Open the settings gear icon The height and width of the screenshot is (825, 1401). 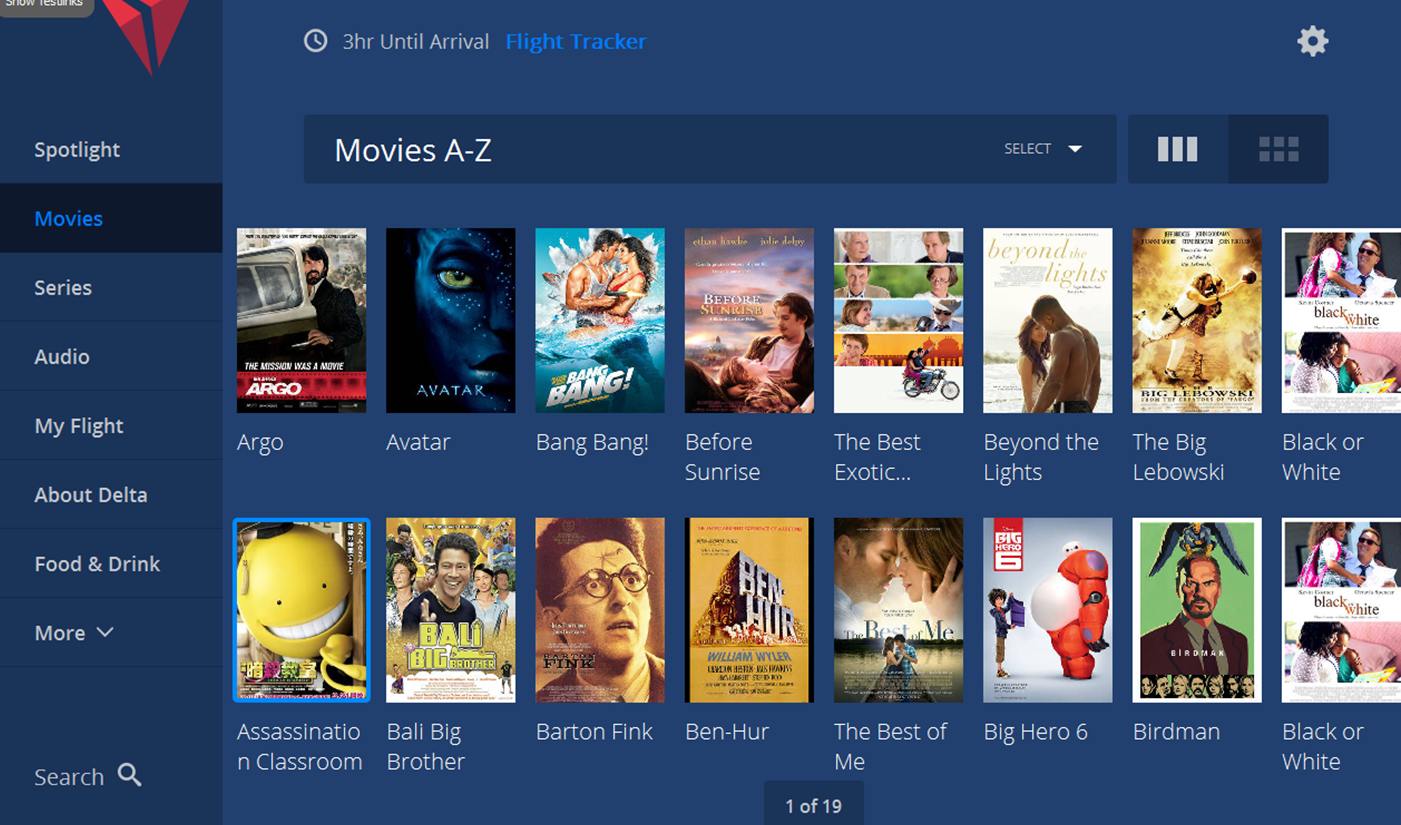(1312, 41)
